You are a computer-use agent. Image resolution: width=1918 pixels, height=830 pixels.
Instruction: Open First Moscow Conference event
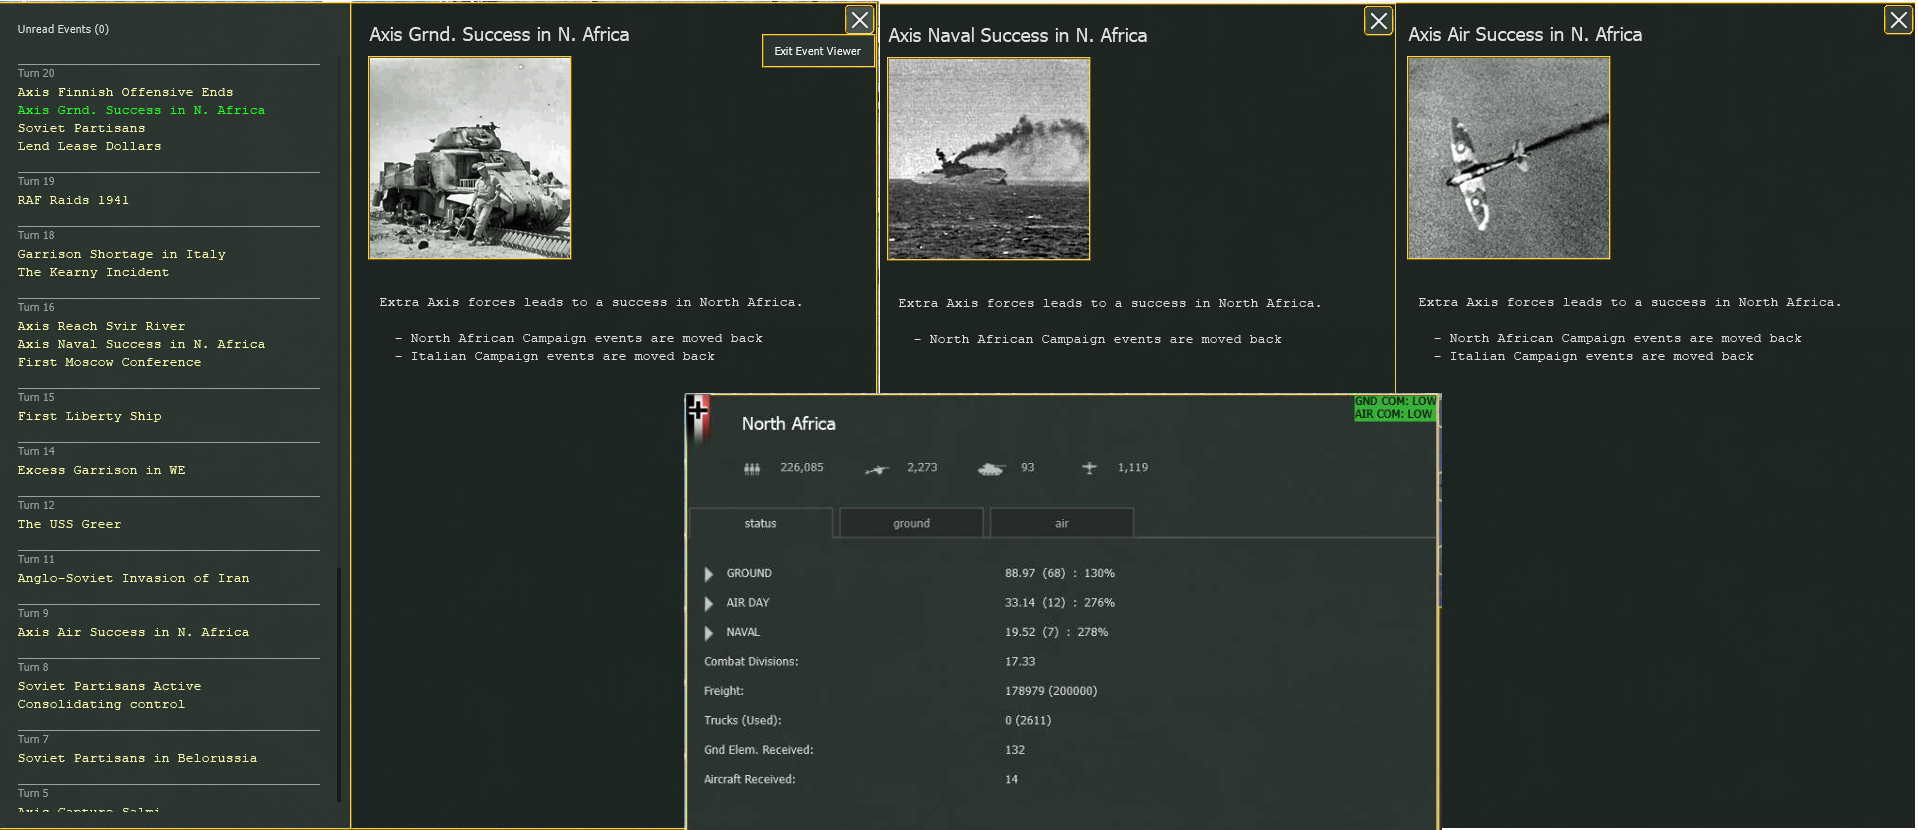(109, 362)
